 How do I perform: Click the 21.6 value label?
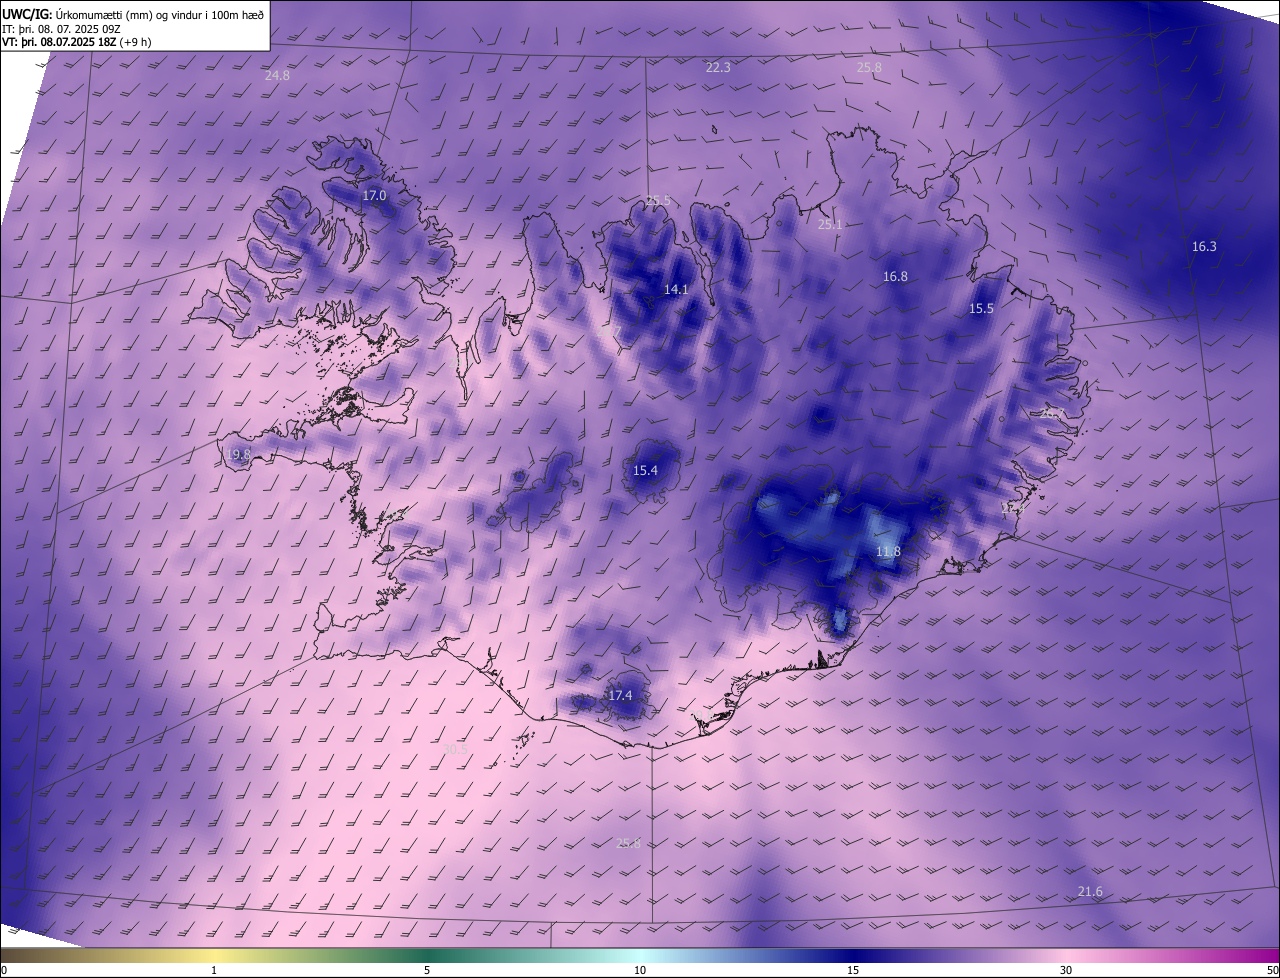(1090, 892)
